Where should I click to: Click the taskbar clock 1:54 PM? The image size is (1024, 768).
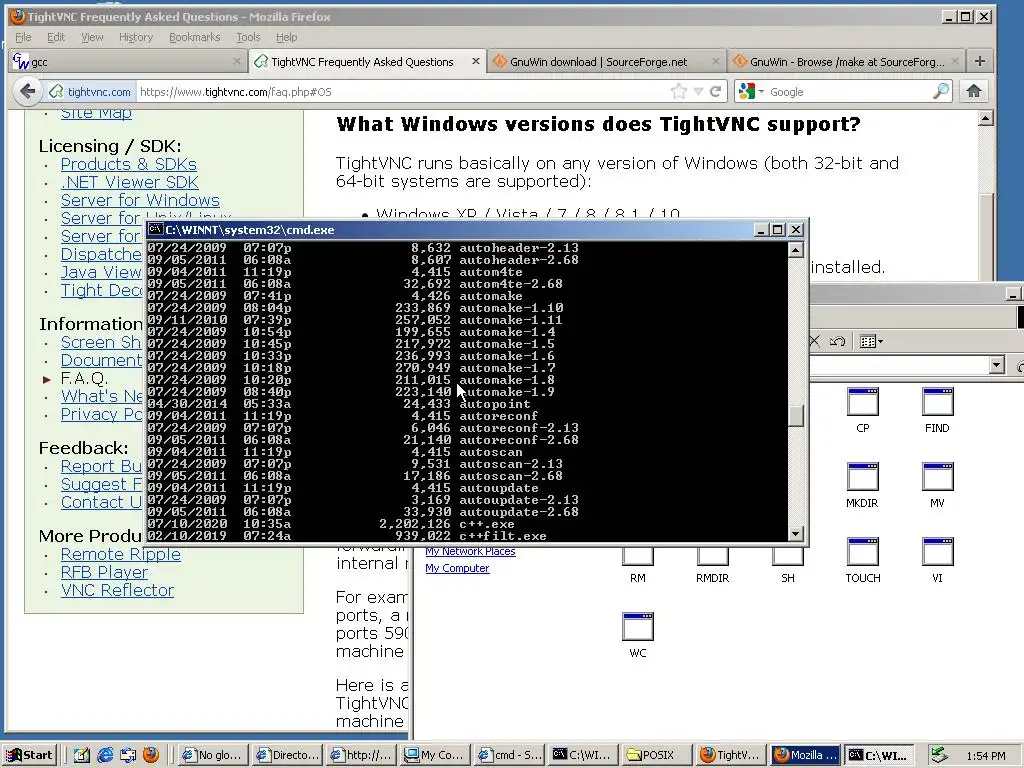986,756
